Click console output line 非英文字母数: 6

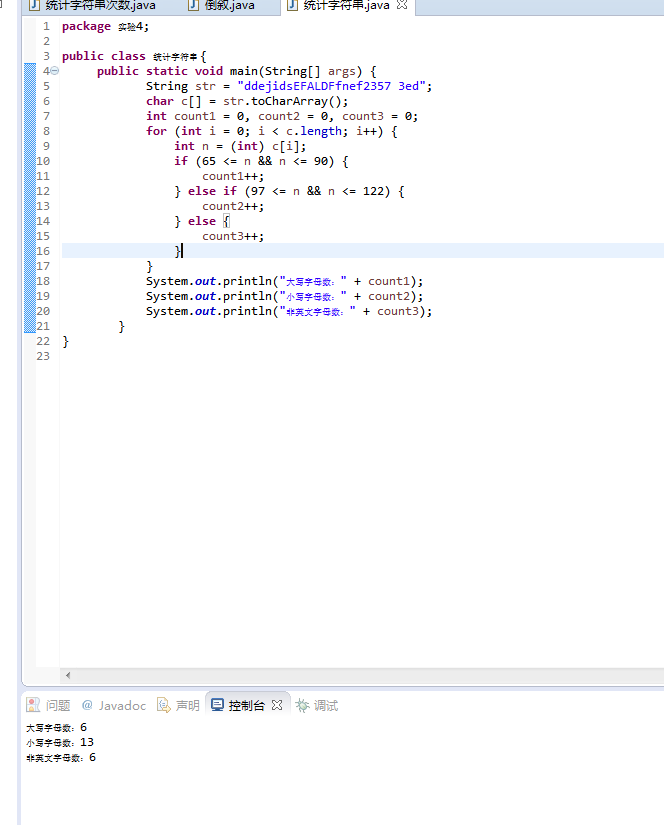61,758
